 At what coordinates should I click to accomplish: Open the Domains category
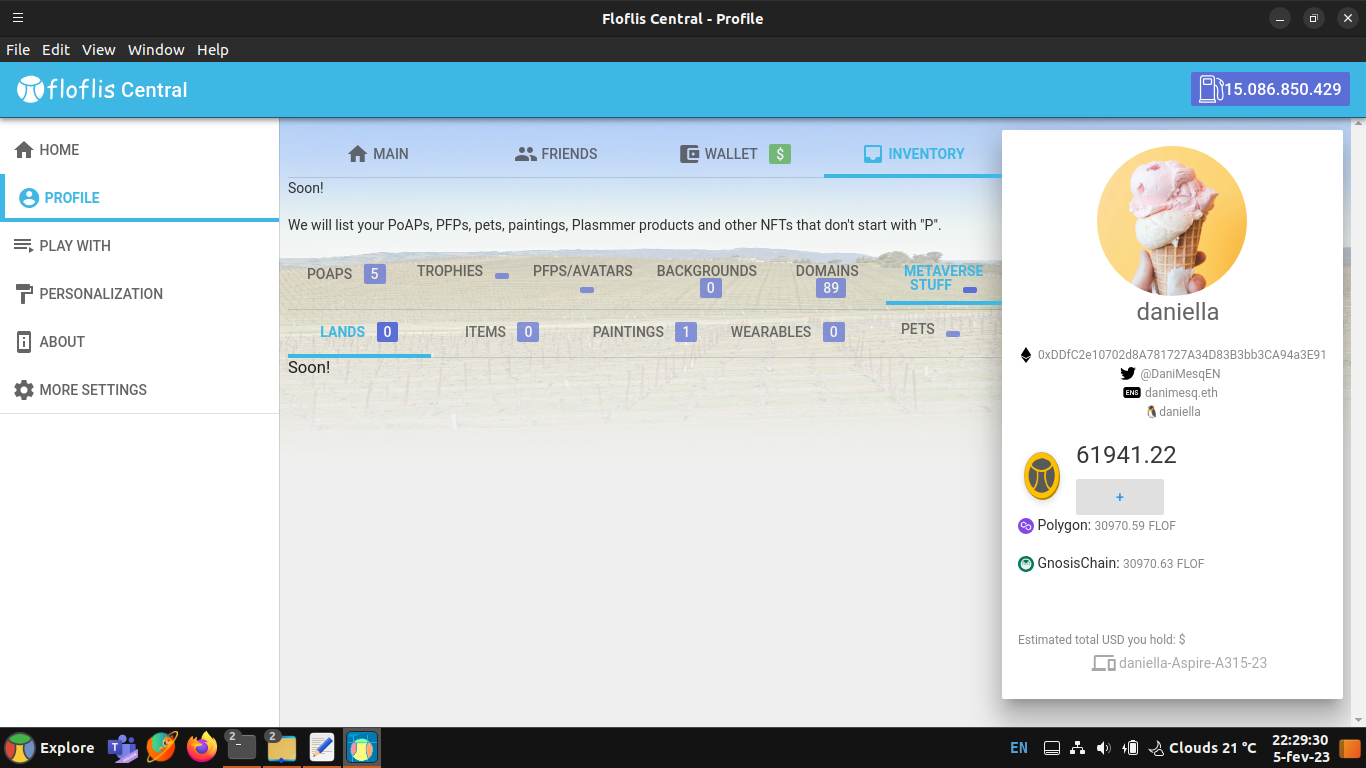(x=828, y=279)
